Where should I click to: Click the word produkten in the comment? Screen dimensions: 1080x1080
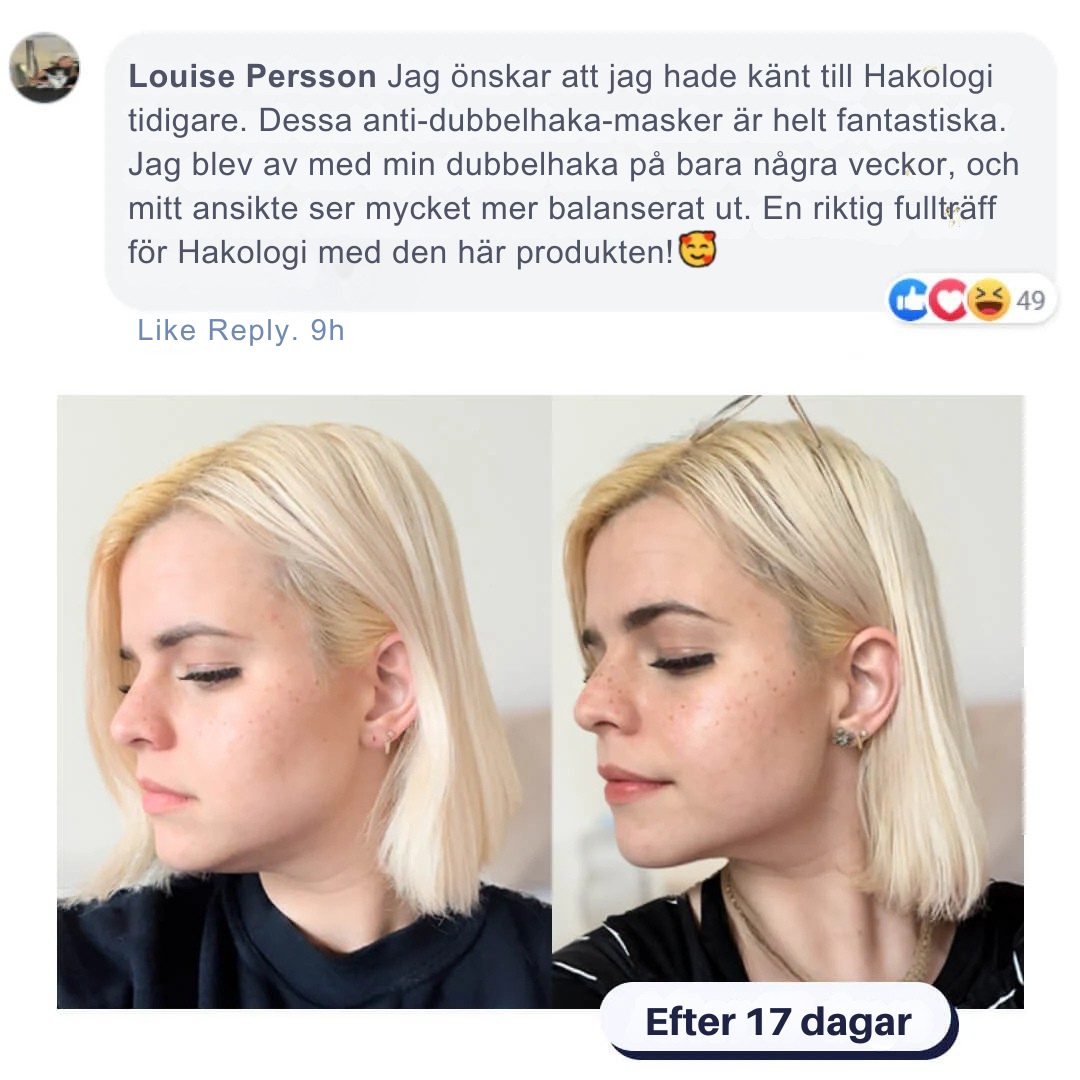click(594, 253)
